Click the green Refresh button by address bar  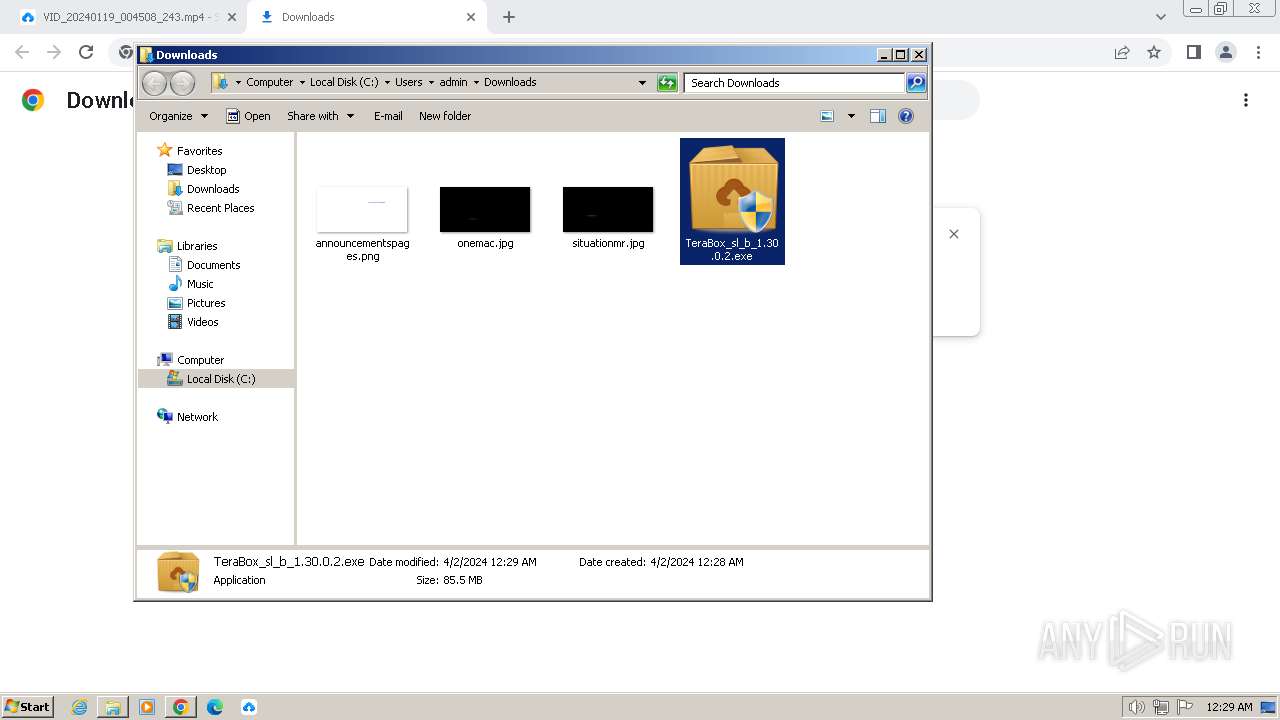point(667,83)
